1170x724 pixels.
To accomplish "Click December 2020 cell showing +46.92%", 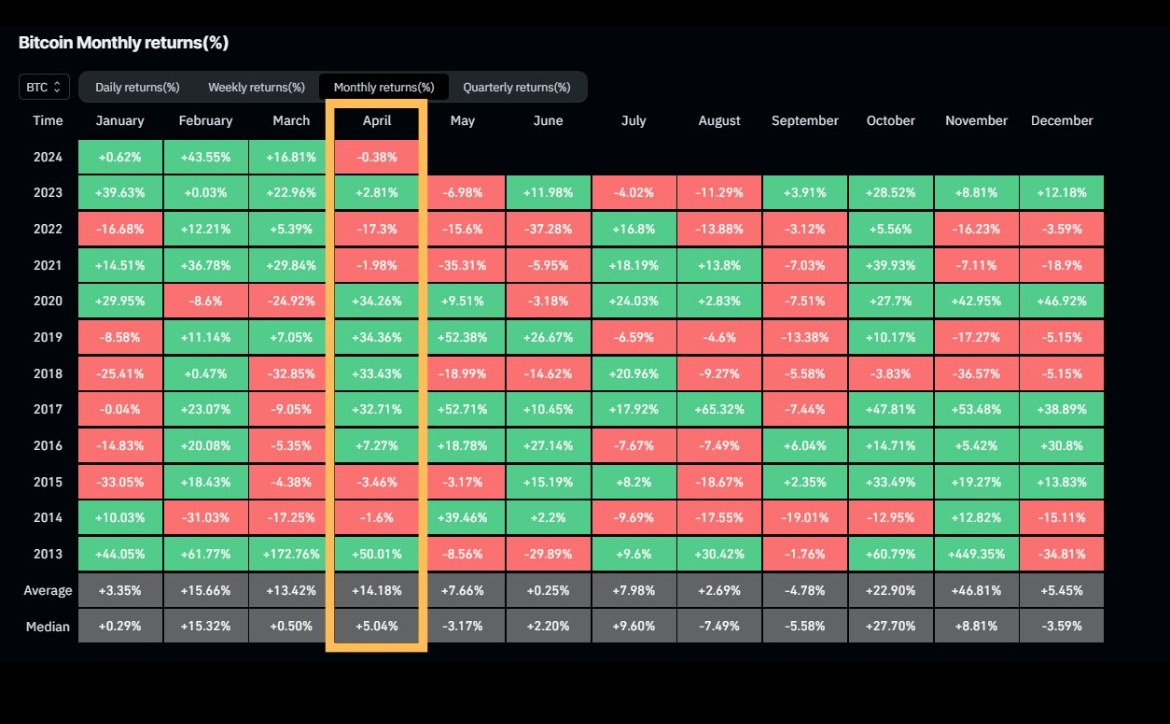I will pos(1061,301).
